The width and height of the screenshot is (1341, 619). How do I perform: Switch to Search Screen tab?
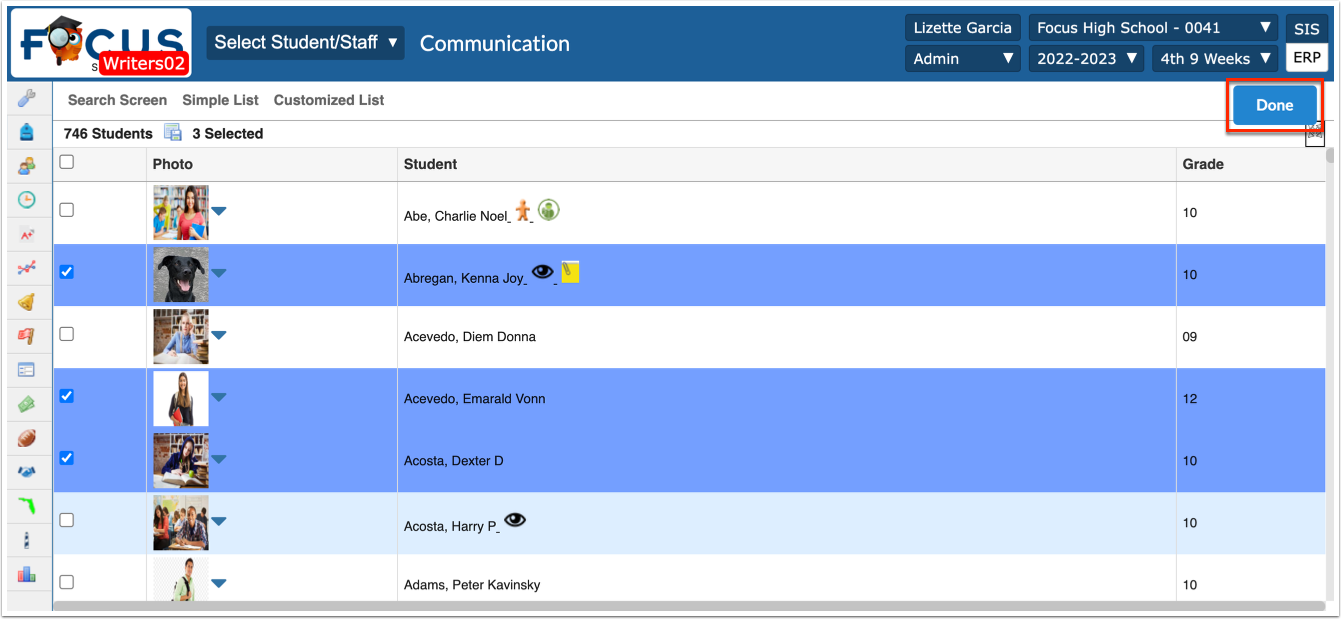point(117,100)
